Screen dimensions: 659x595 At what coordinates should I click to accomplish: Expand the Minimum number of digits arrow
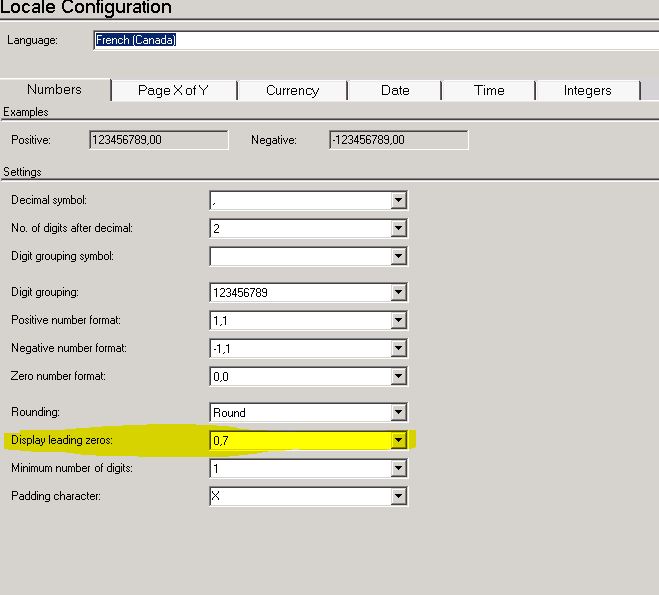[398, 469]
